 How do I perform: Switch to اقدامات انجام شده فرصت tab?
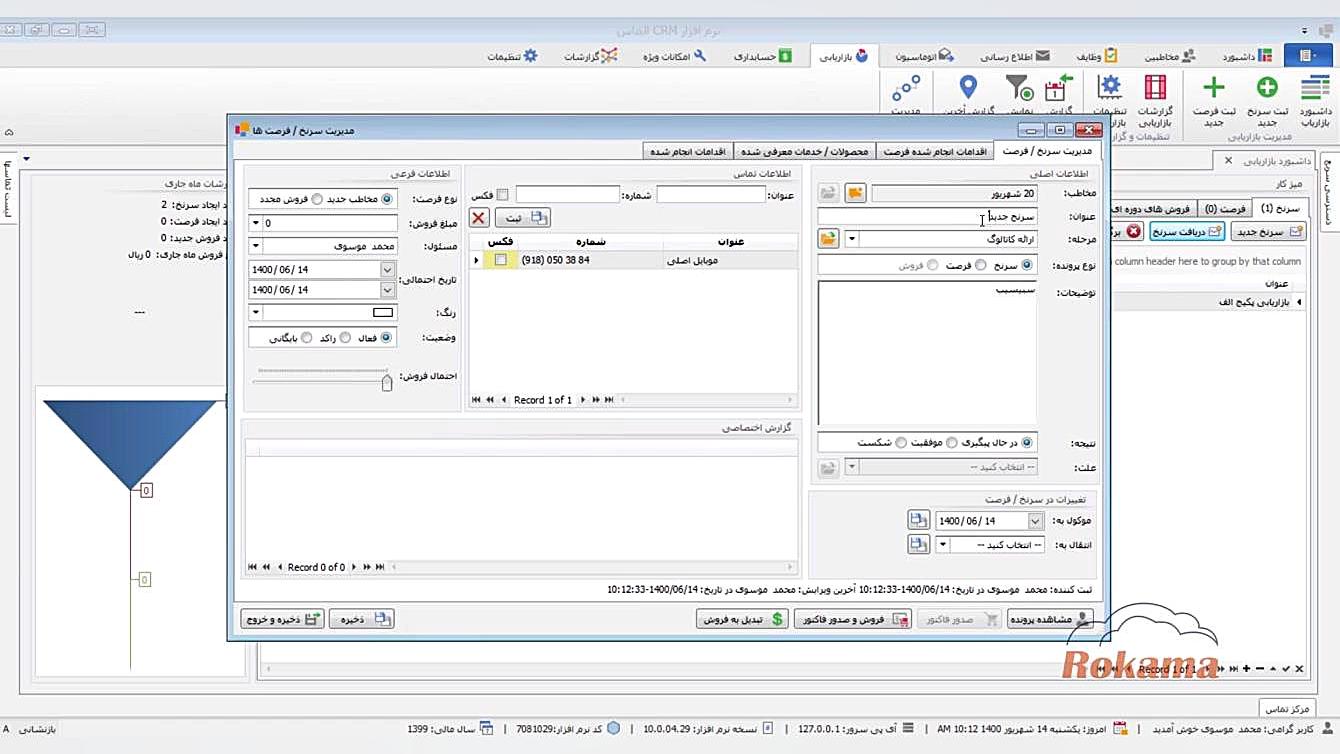(934, 151)
